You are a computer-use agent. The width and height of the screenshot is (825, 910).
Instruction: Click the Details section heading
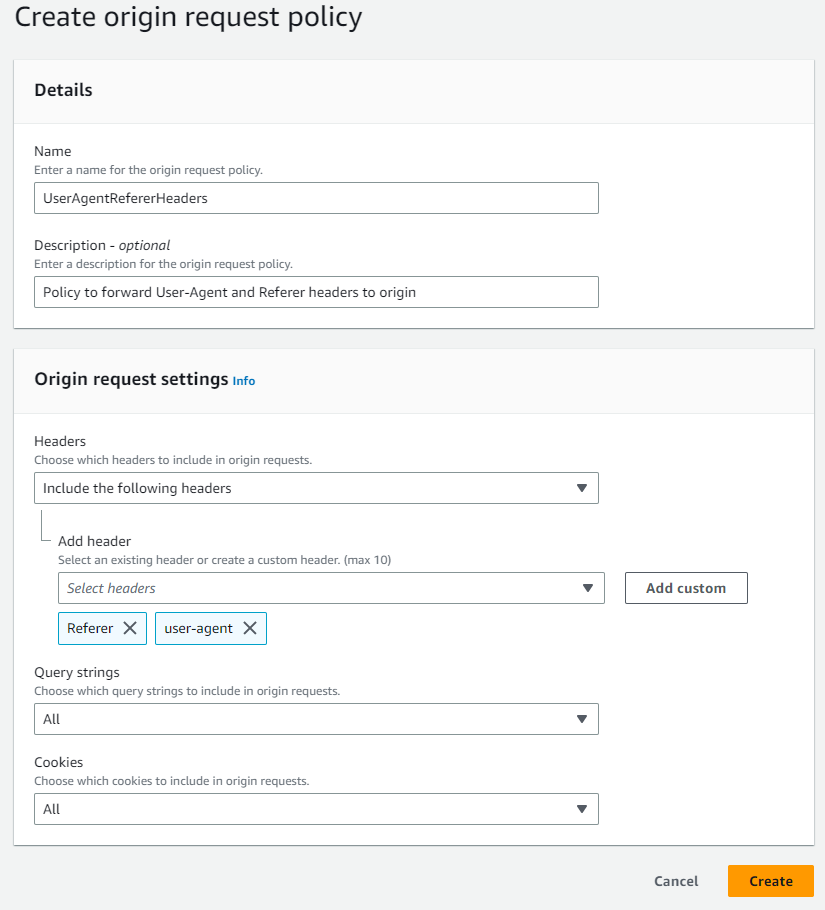pyautogui.click(x=63, y=90)
